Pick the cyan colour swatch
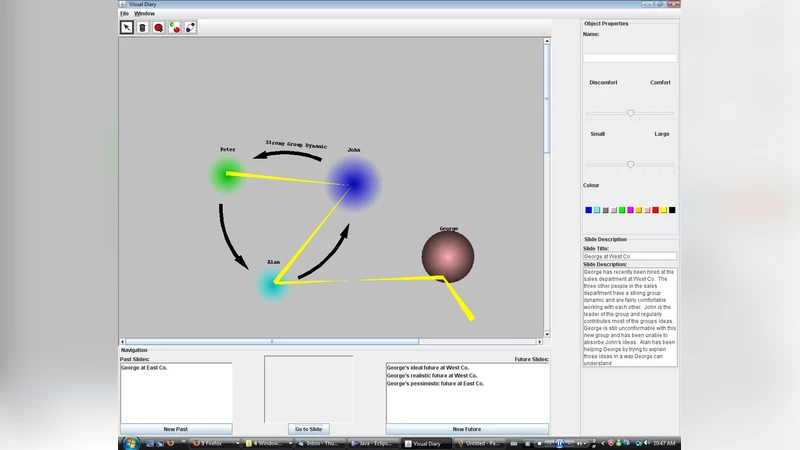The width and height of the screenshot is (800, 450). [x=597, y=210]
